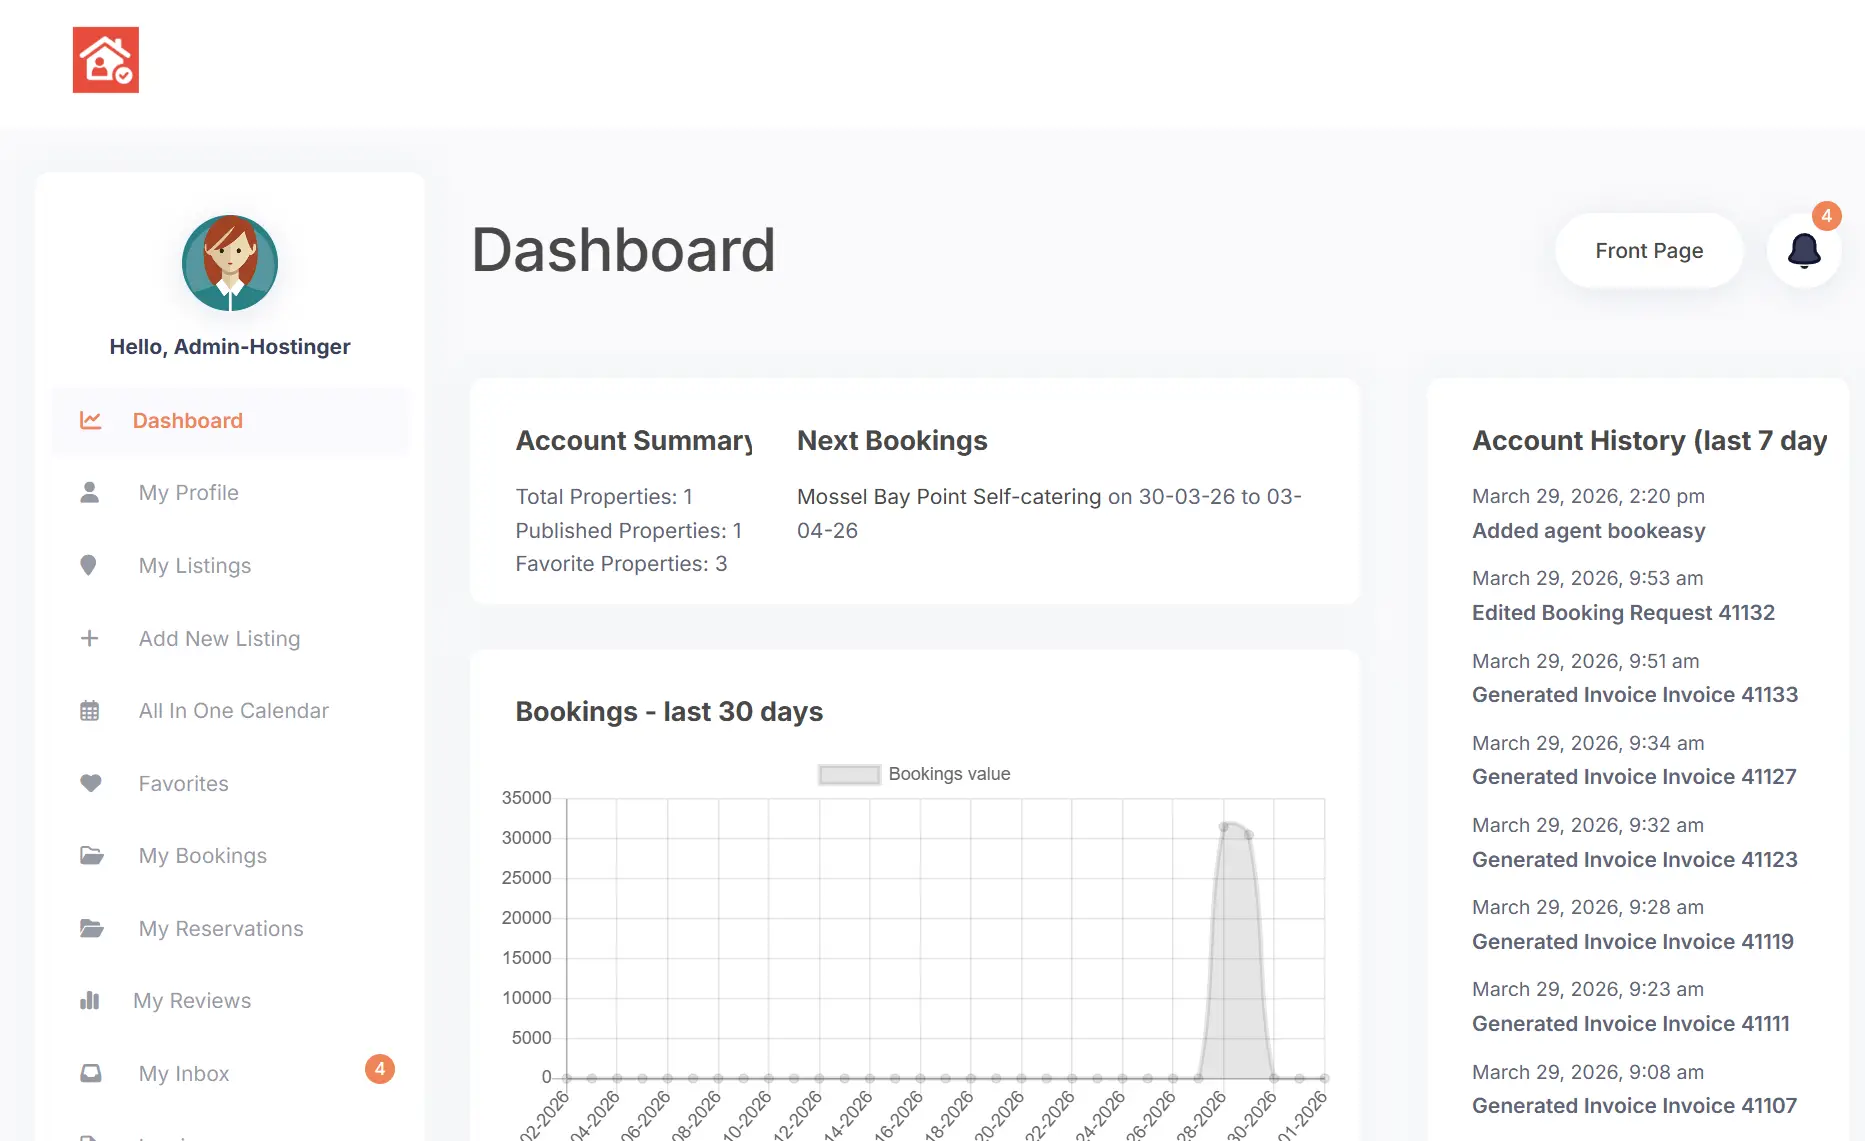Screen dimensions: 1865x1141
Task: Click the My Reviews bar chart icon
Action: click(x=90, y=1001)
